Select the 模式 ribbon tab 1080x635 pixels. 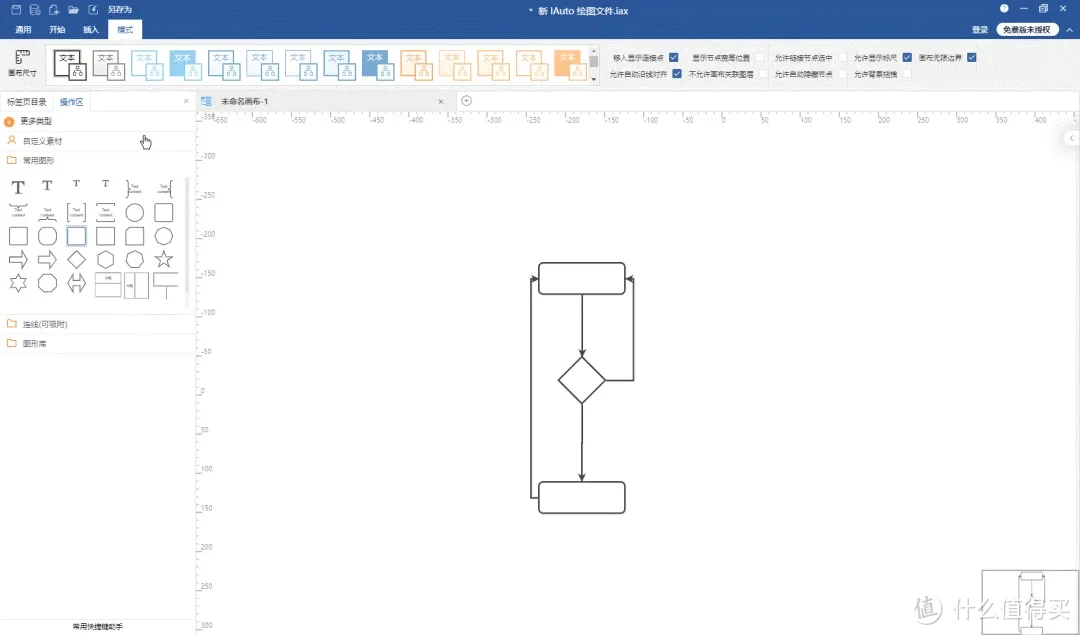pos(125,30)
